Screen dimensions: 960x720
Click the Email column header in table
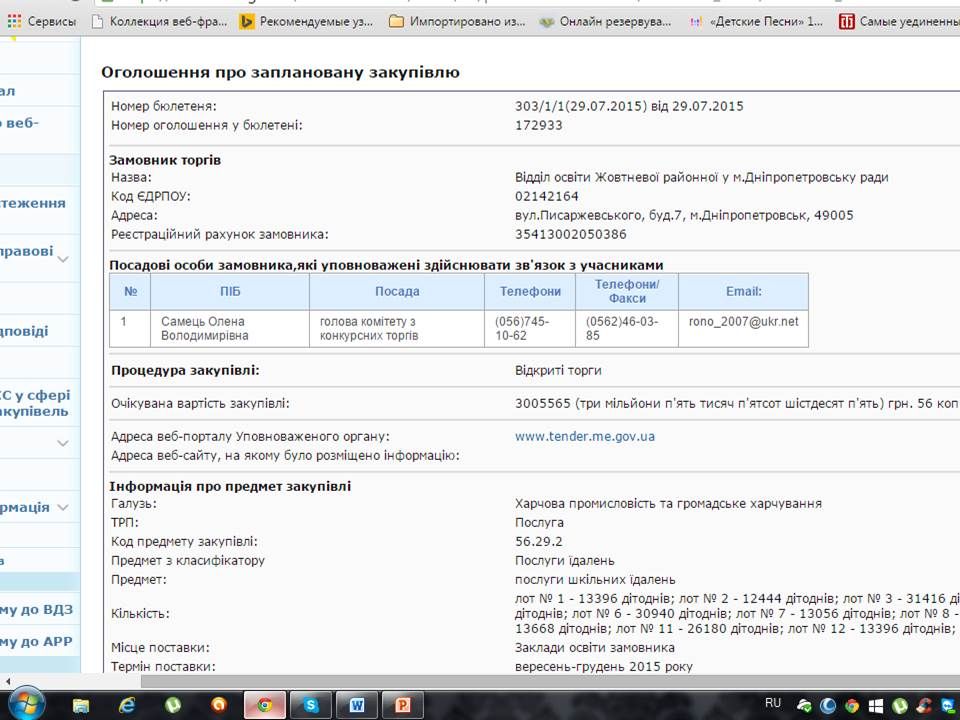pyautogui.click(x=743, y=291)
